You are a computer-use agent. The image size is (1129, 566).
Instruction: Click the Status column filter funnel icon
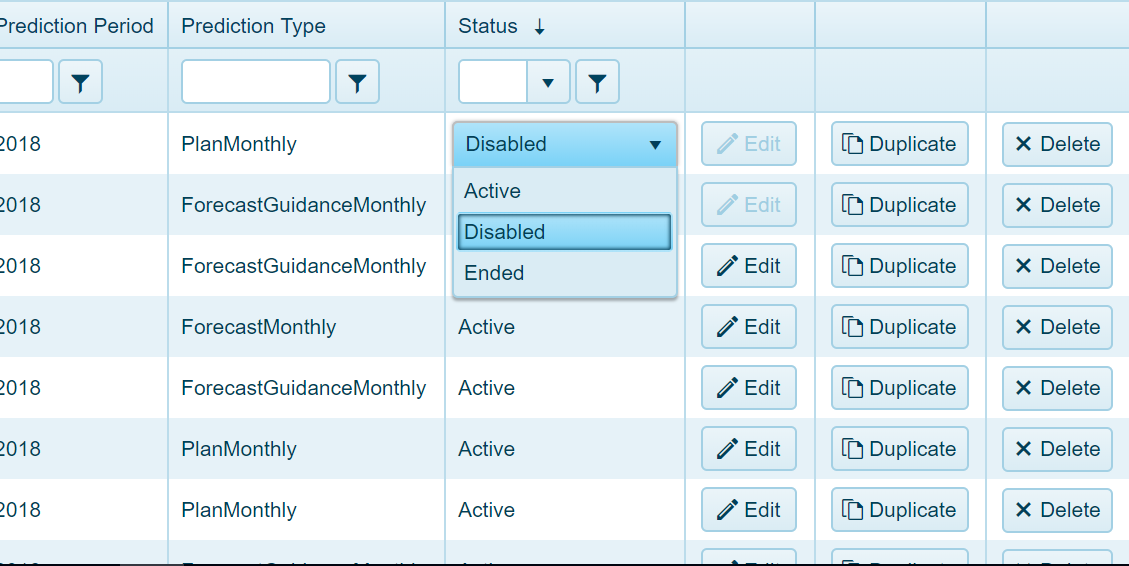597,83
